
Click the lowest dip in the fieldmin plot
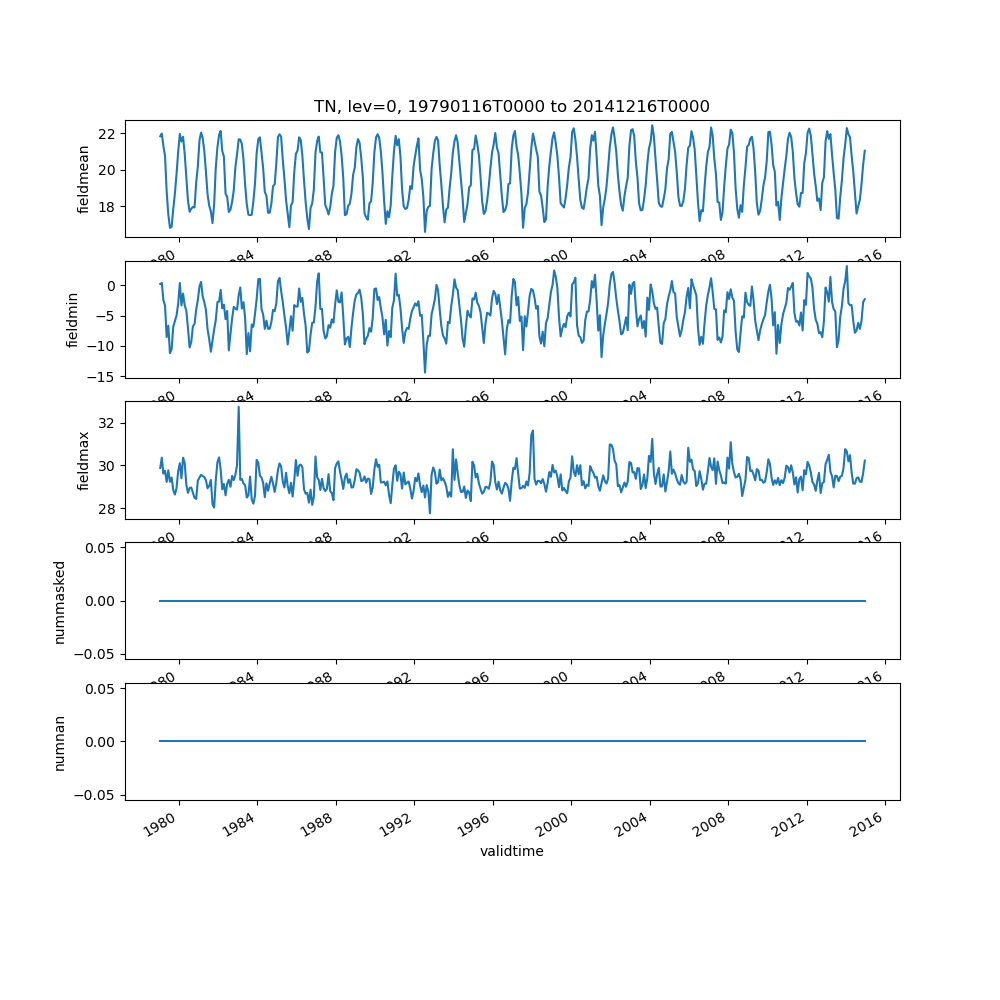425,371
